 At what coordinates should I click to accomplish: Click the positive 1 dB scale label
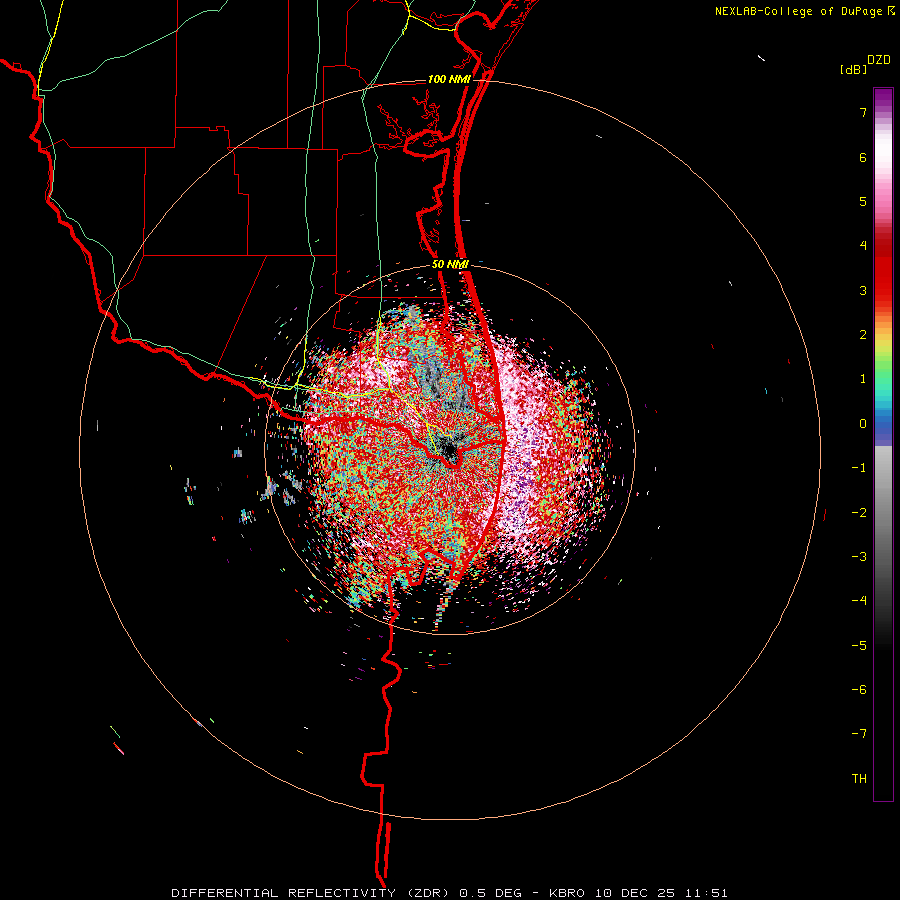tap(863, 379)
